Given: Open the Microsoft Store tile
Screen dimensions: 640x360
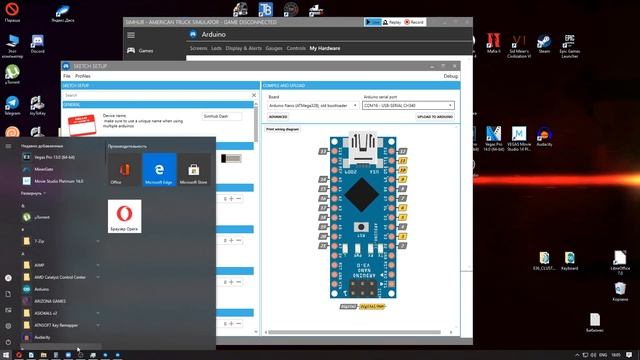Looking at the screenshot, I should pos(193,170).
